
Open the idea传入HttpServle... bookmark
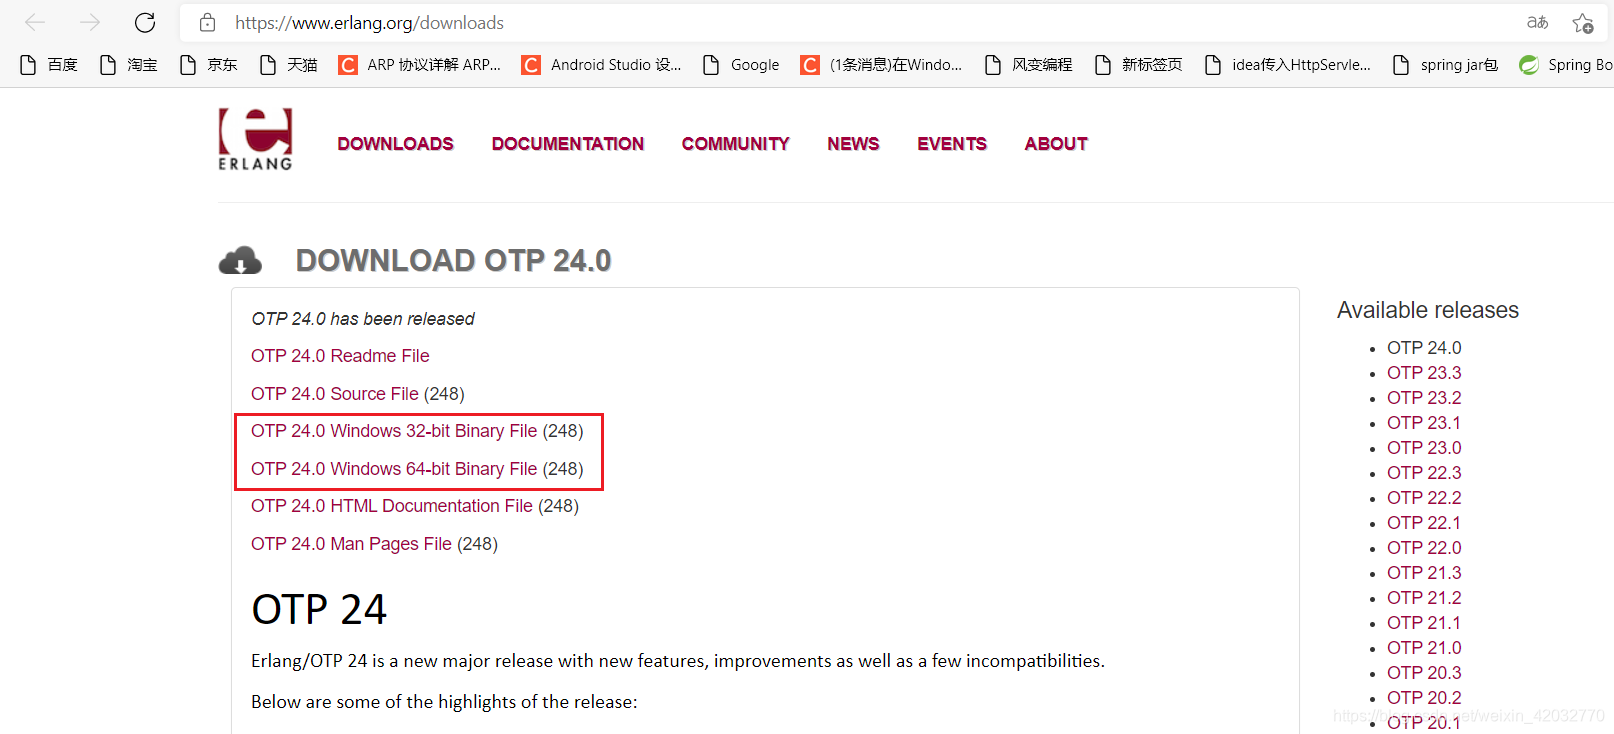pos(1288,65)
